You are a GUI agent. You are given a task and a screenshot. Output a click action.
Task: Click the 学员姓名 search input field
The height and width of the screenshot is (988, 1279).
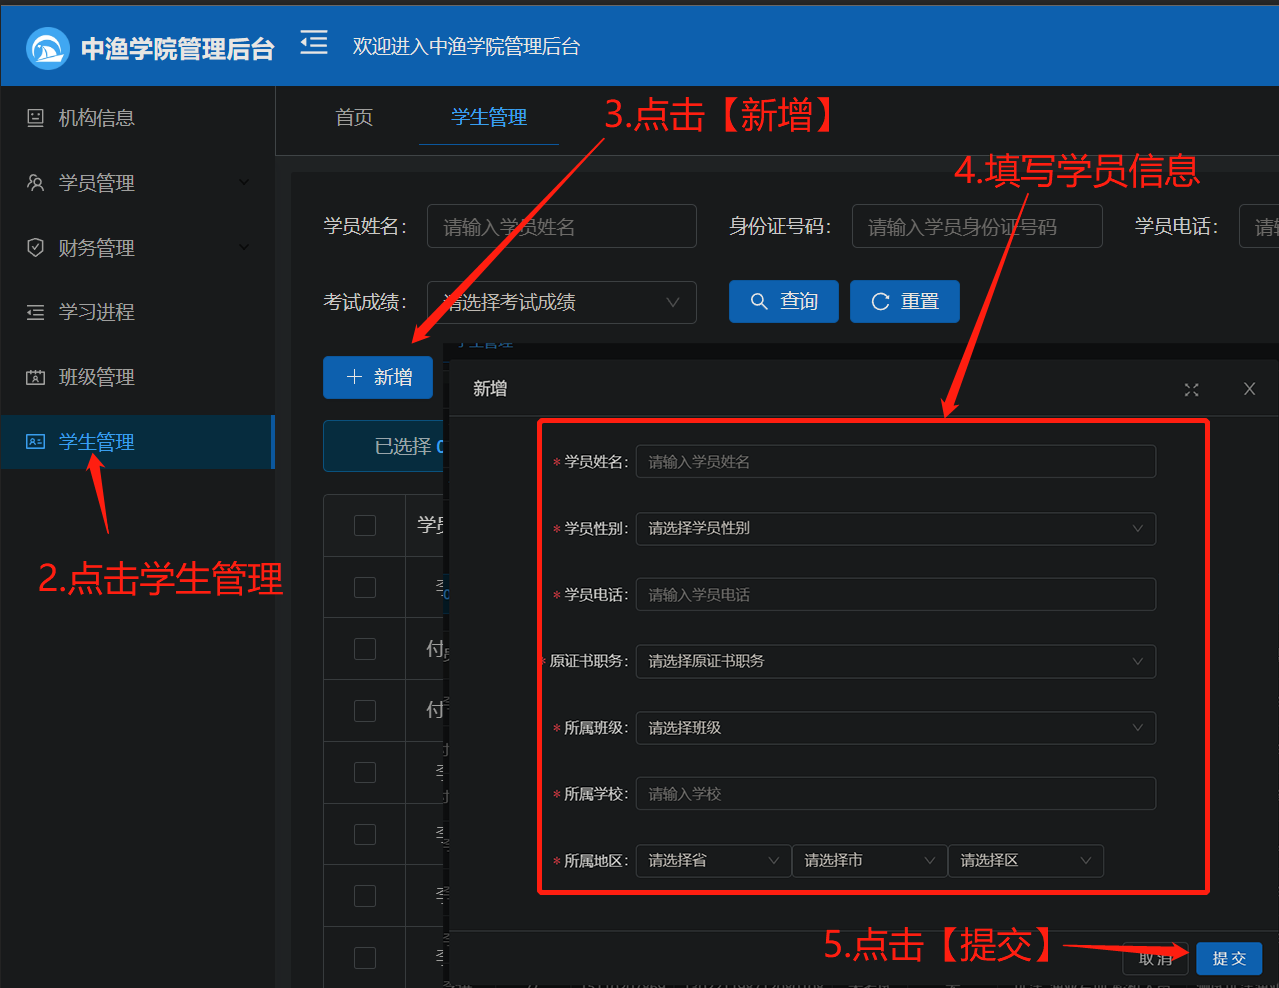point(562,226)
